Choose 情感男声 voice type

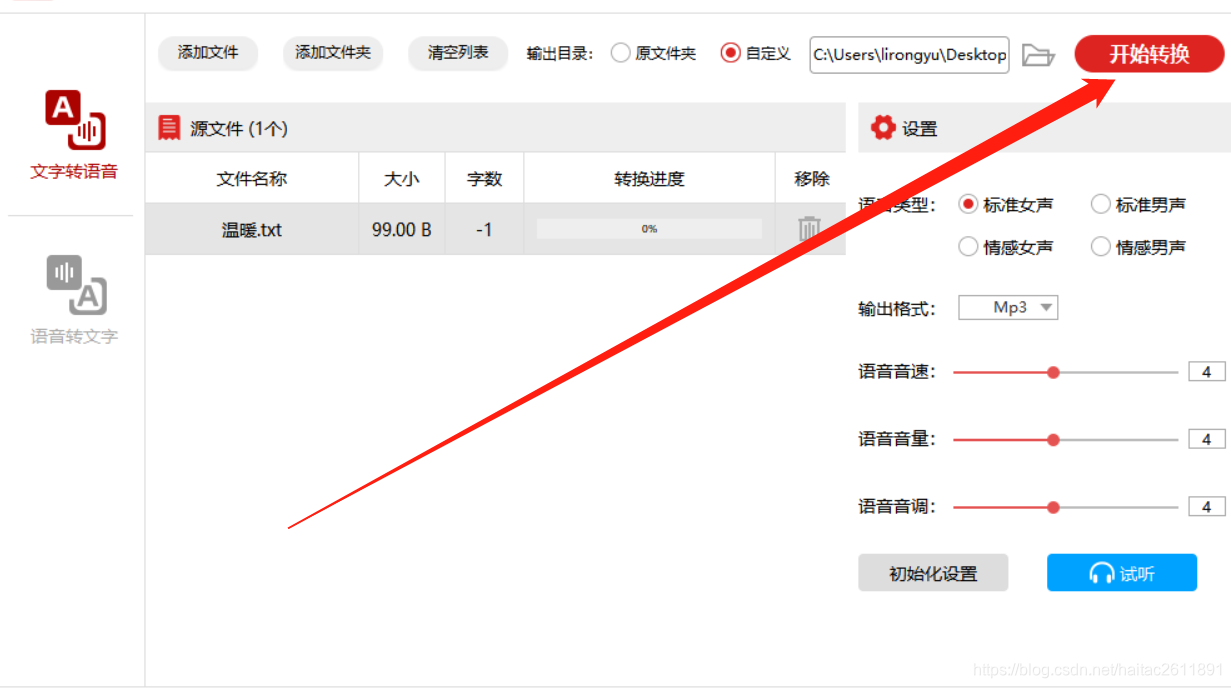pos(1138,246)
